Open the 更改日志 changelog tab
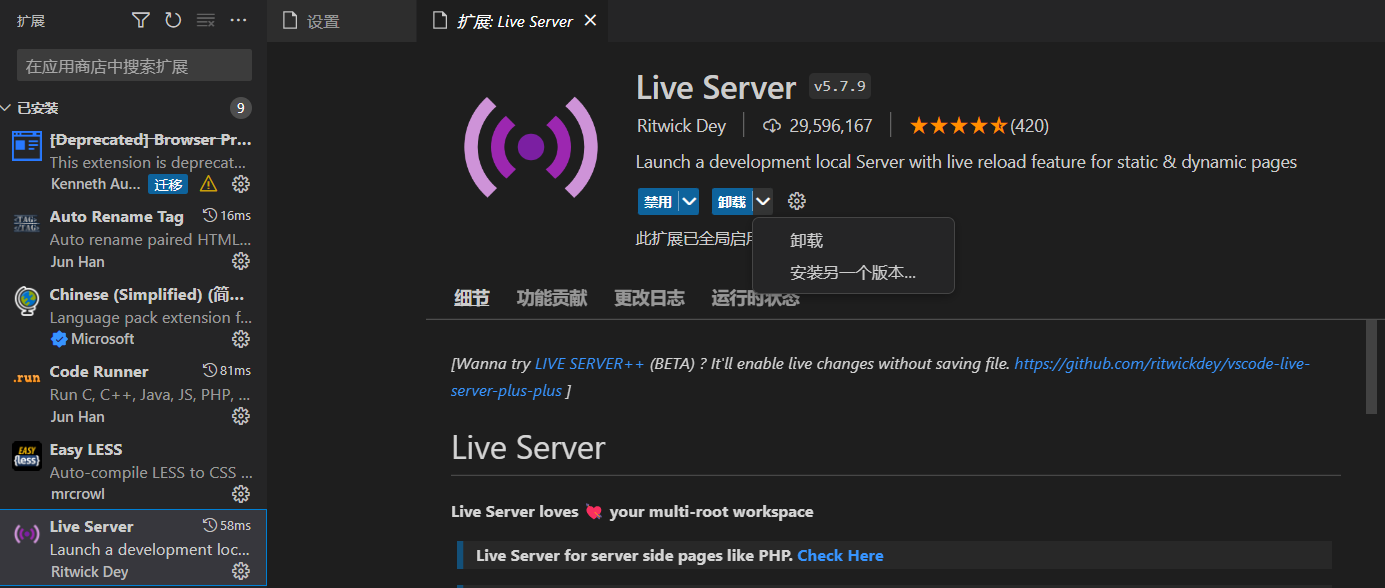This screenshot has height=588, width=1385. tap(649, 298)
